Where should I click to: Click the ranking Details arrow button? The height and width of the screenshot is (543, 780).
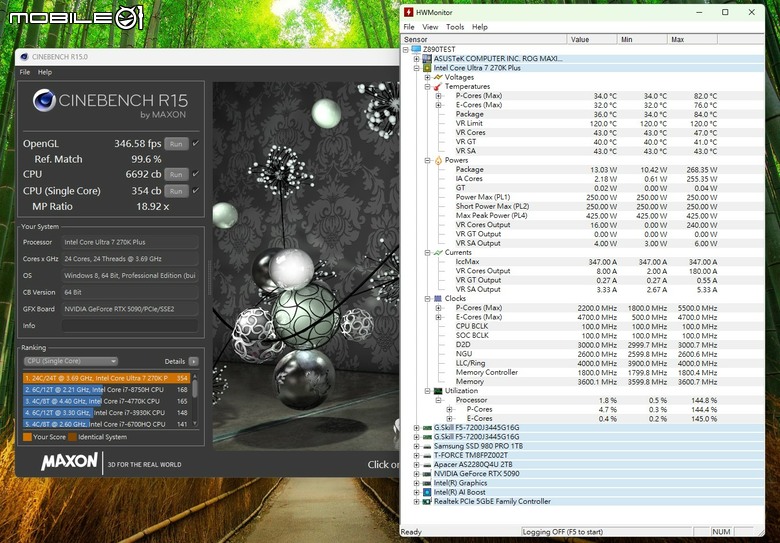(194, 362)
